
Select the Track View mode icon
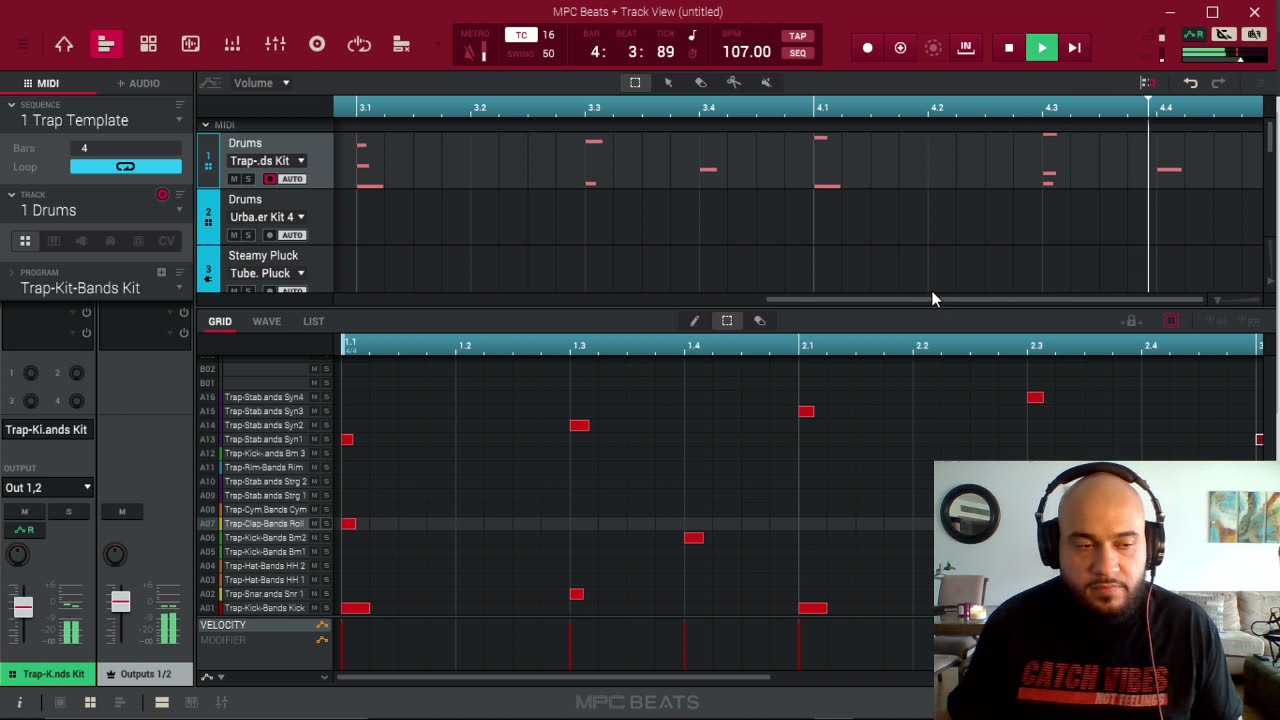tap(105, 44)
